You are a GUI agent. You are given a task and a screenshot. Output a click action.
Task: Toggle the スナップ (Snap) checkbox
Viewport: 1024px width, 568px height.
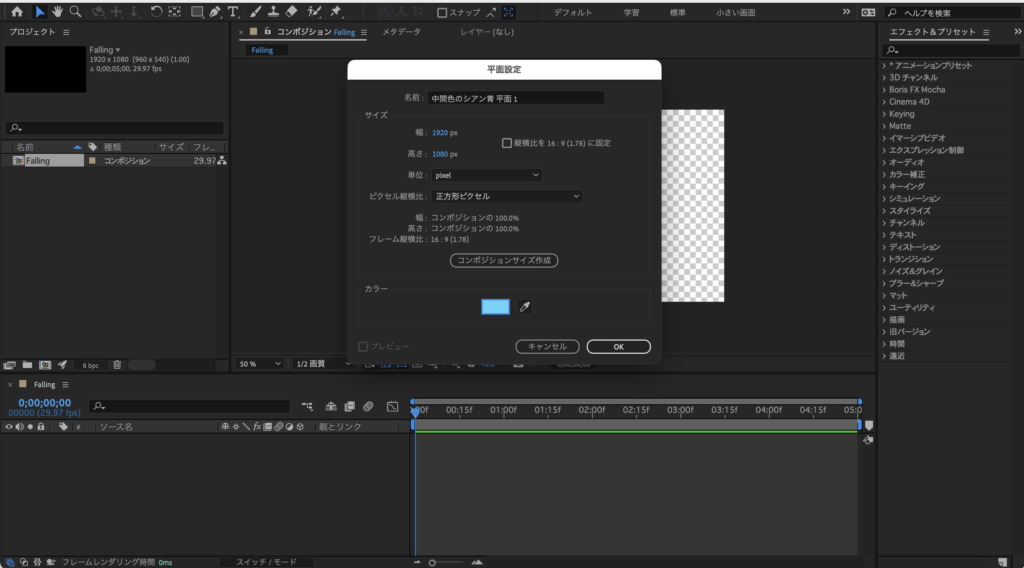[x=443, y=13]
